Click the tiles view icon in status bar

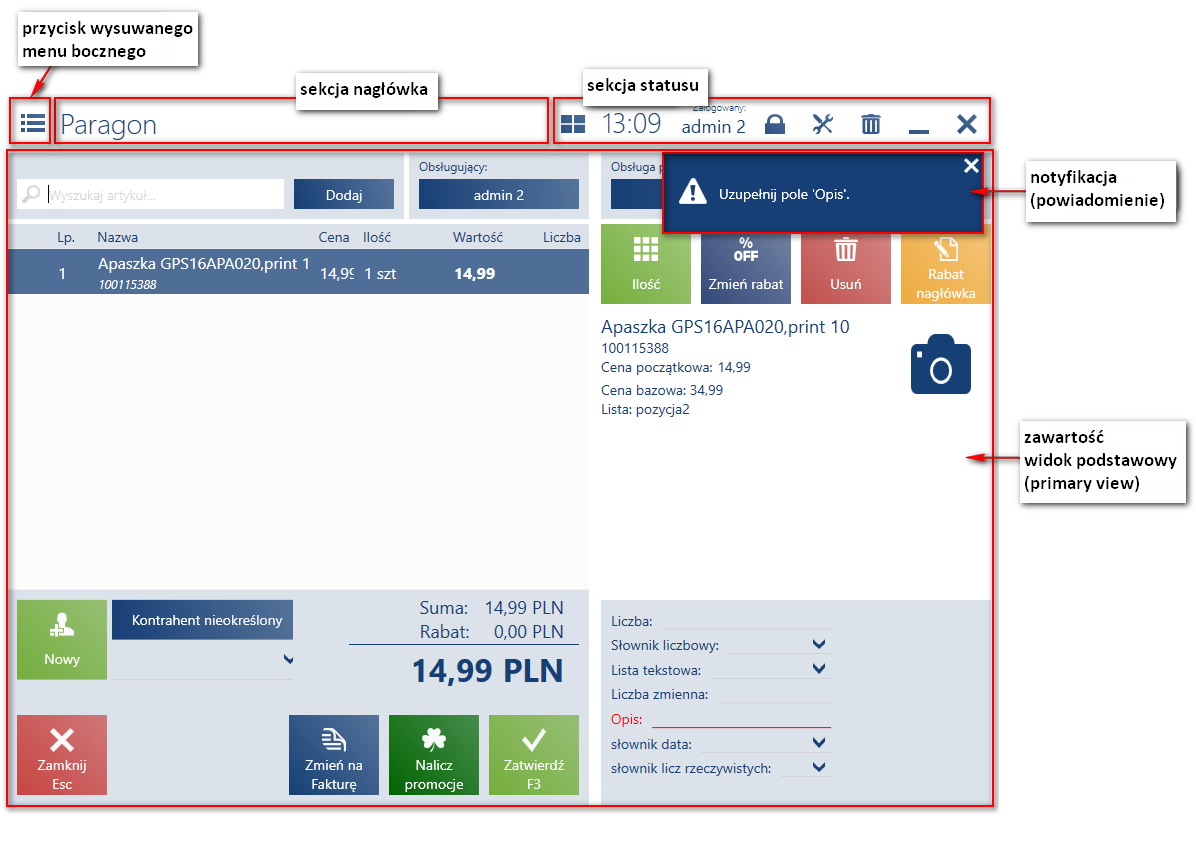click(x=573, y=124)
